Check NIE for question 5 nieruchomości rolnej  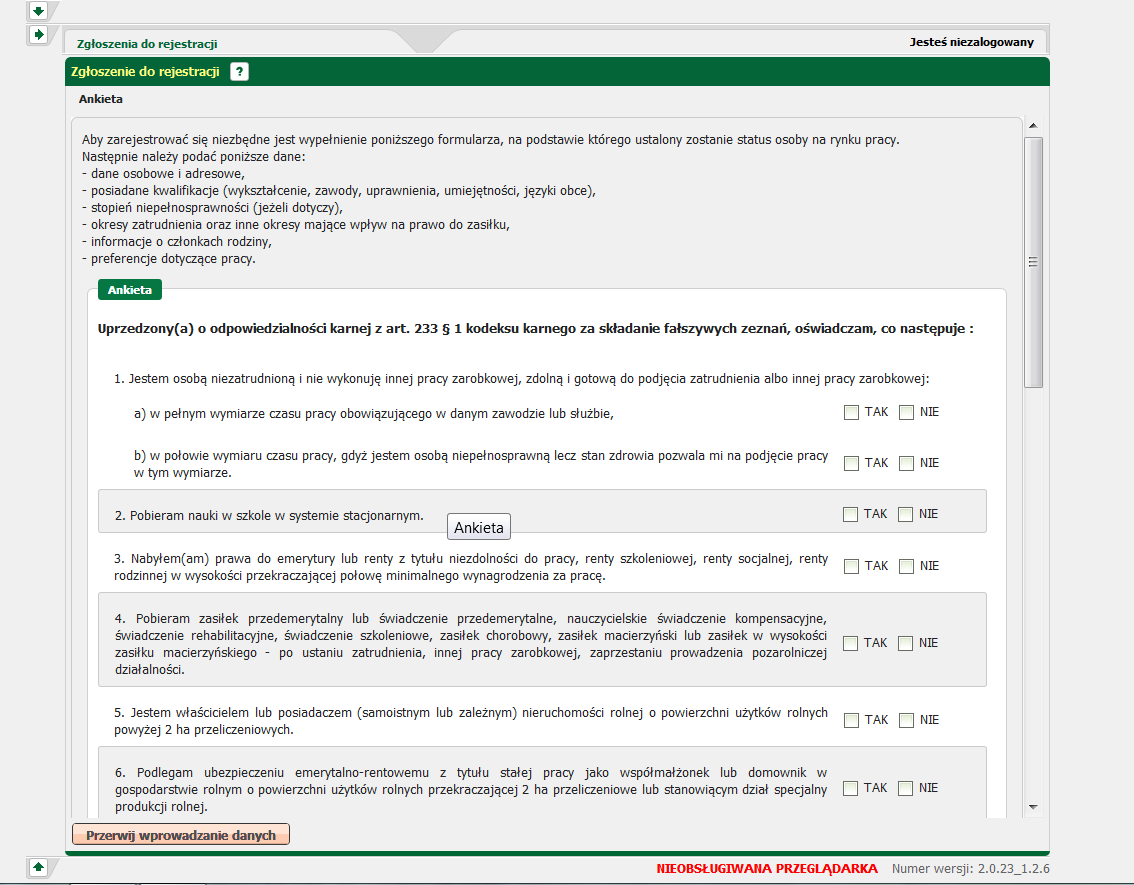[x=906, y=720]
